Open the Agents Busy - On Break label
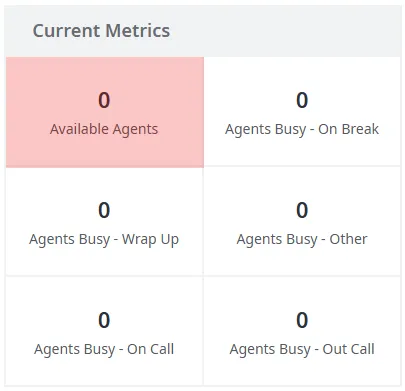405x391 pixels. tap(302, 129)
